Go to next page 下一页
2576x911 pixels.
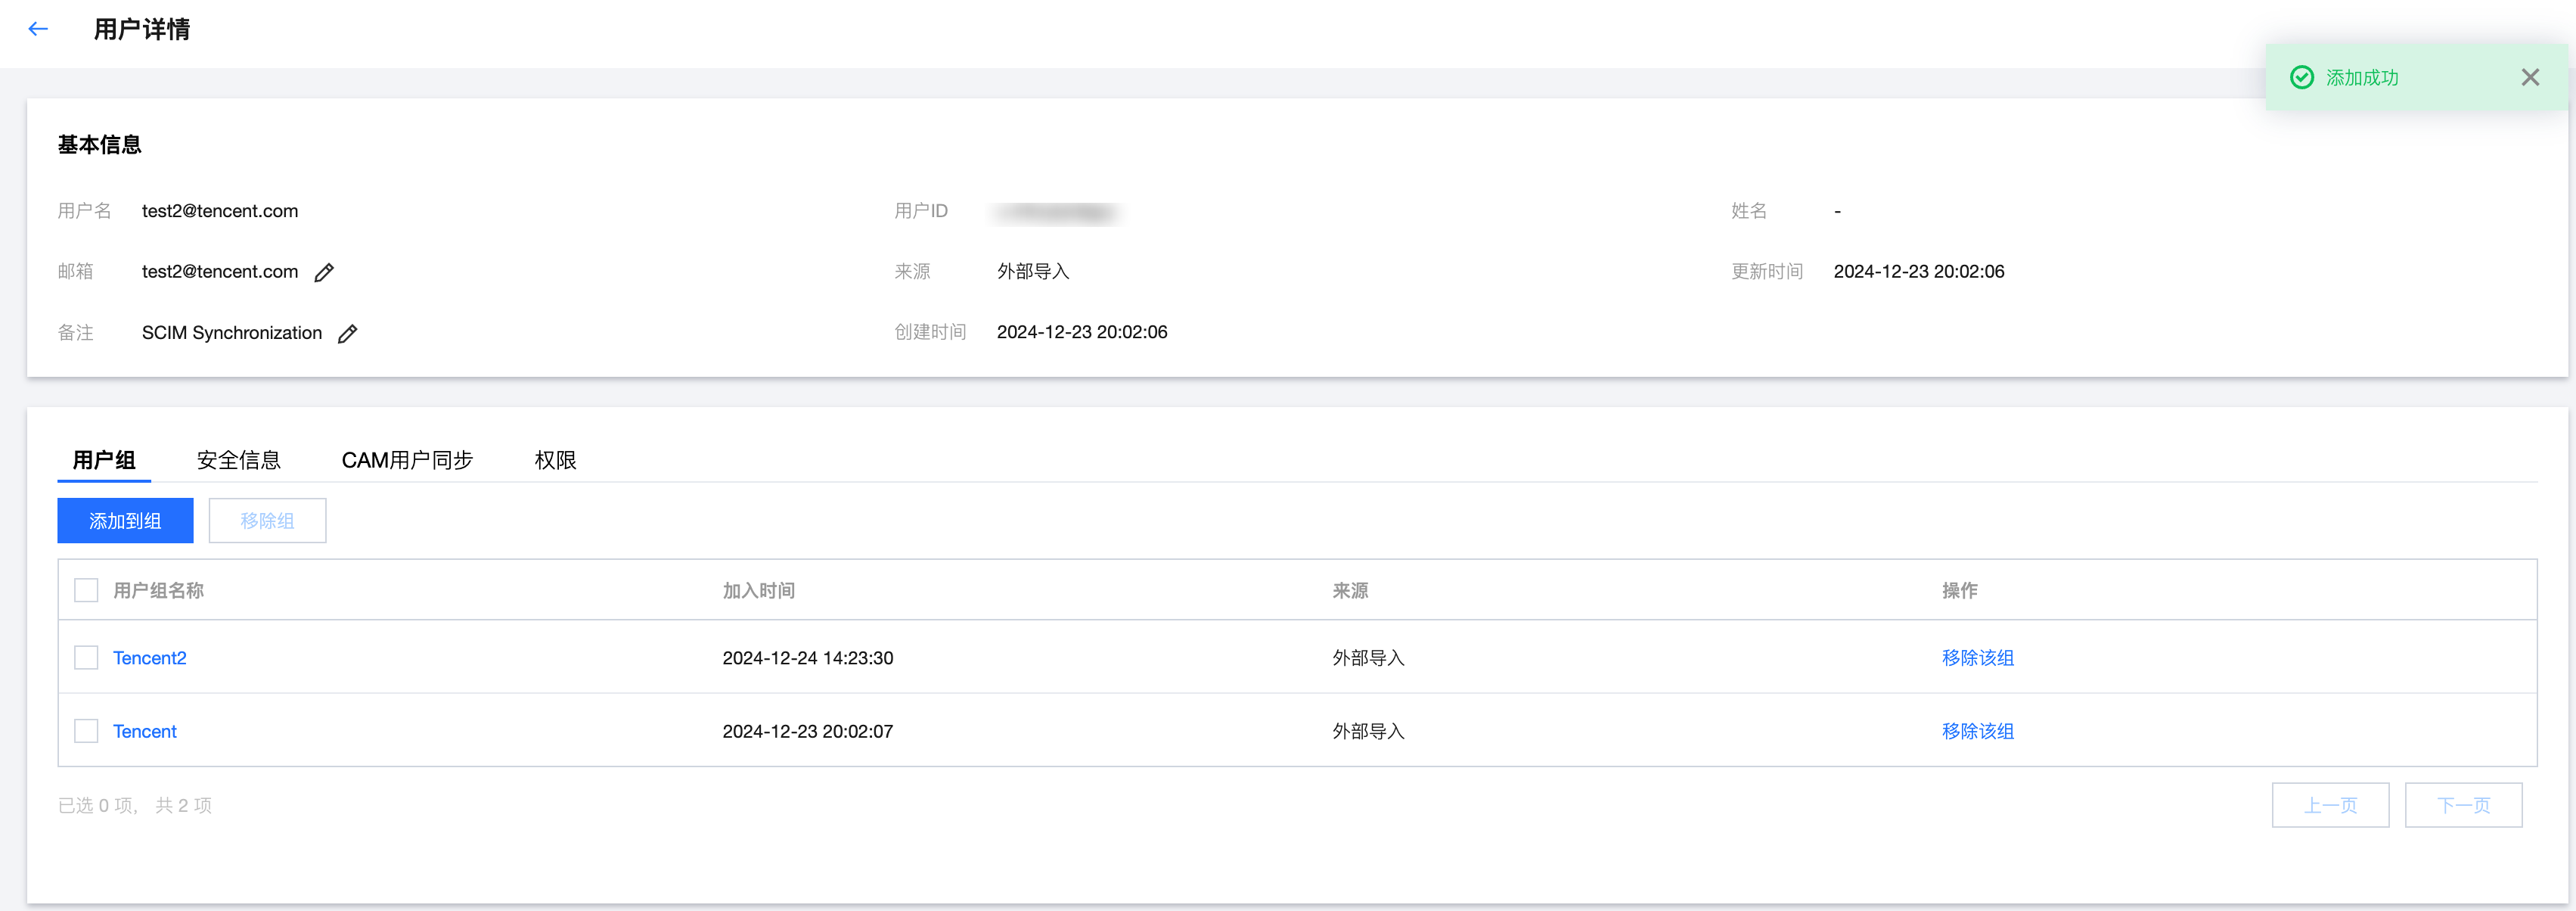pyautogui.click(x=2463, y=805)
